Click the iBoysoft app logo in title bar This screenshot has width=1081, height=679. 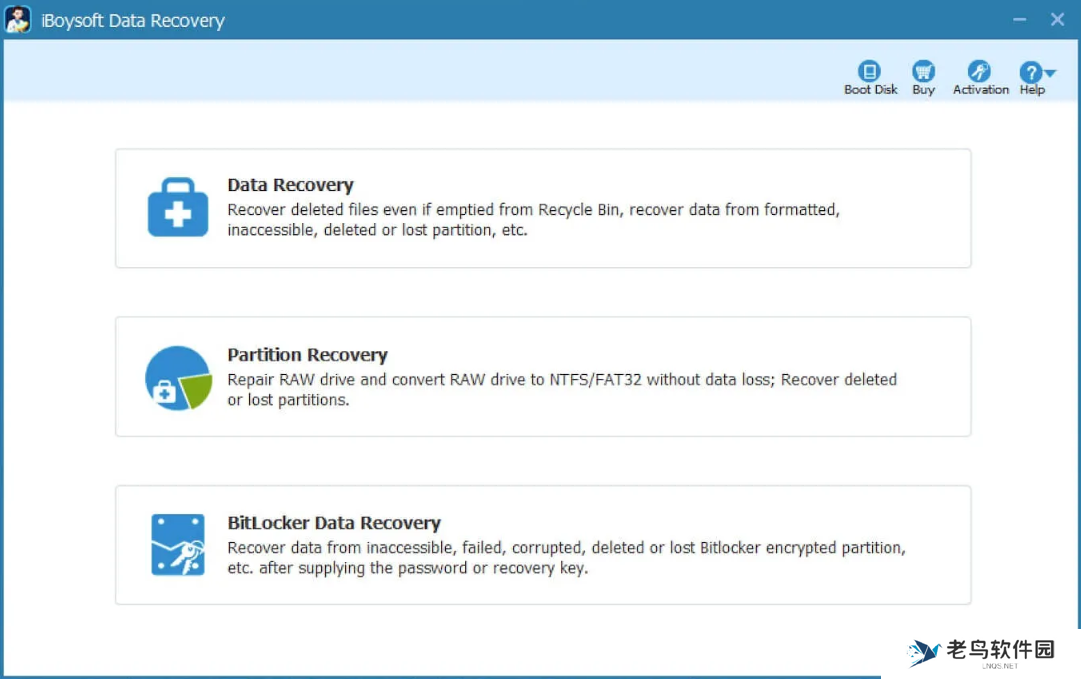[17, 19]
